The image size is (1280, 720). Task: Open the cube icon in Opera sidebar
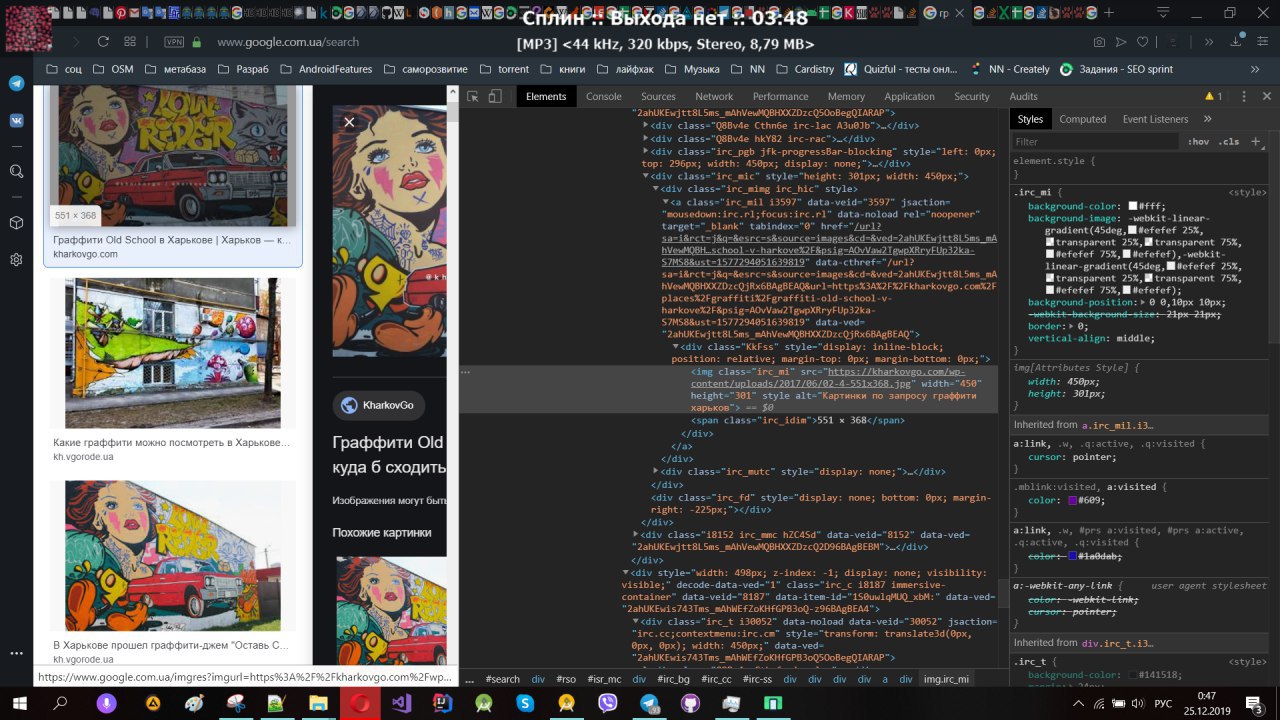(x=16, y=223)
